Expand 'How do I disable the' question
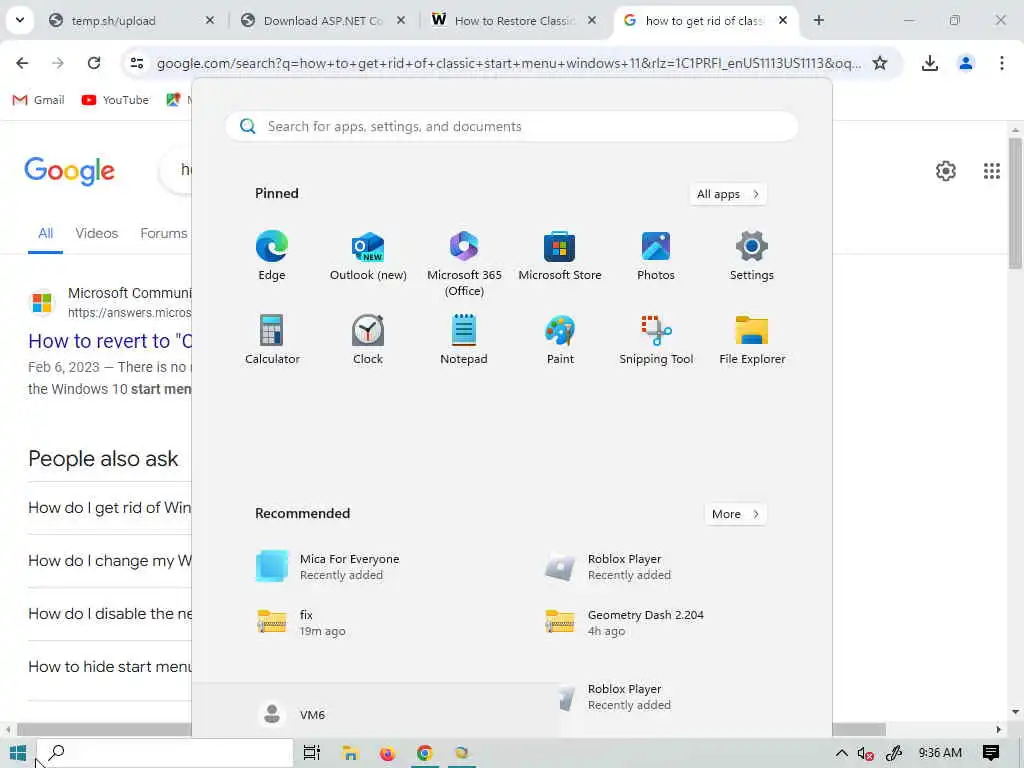 click(x=110, y=614)
